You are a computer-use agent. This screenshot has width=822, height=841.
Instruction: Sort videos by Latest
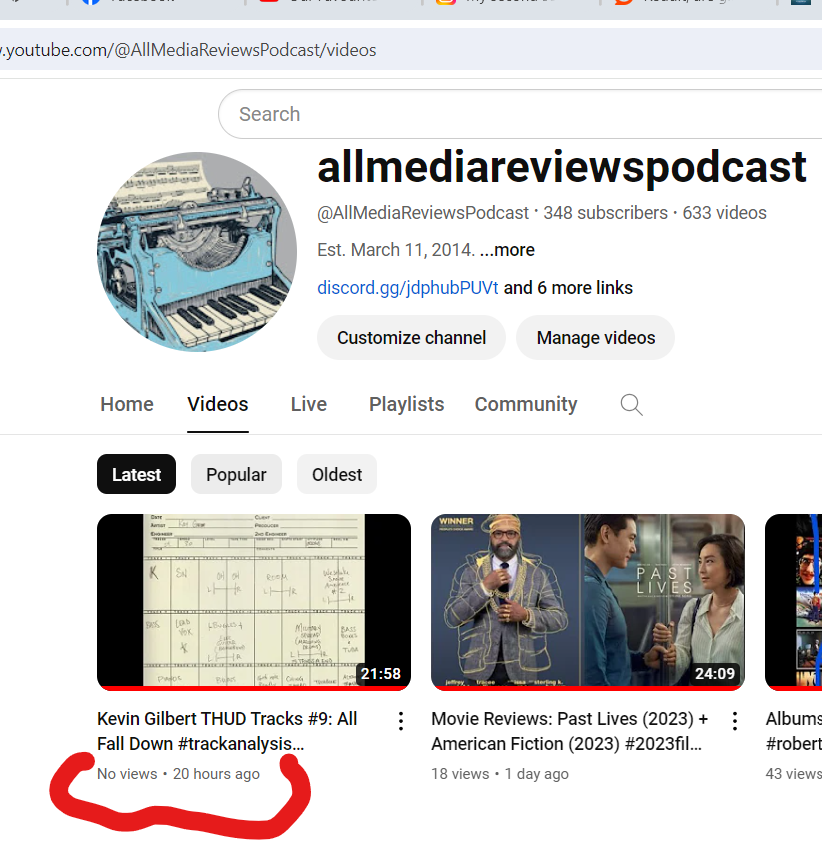(136, 474)
